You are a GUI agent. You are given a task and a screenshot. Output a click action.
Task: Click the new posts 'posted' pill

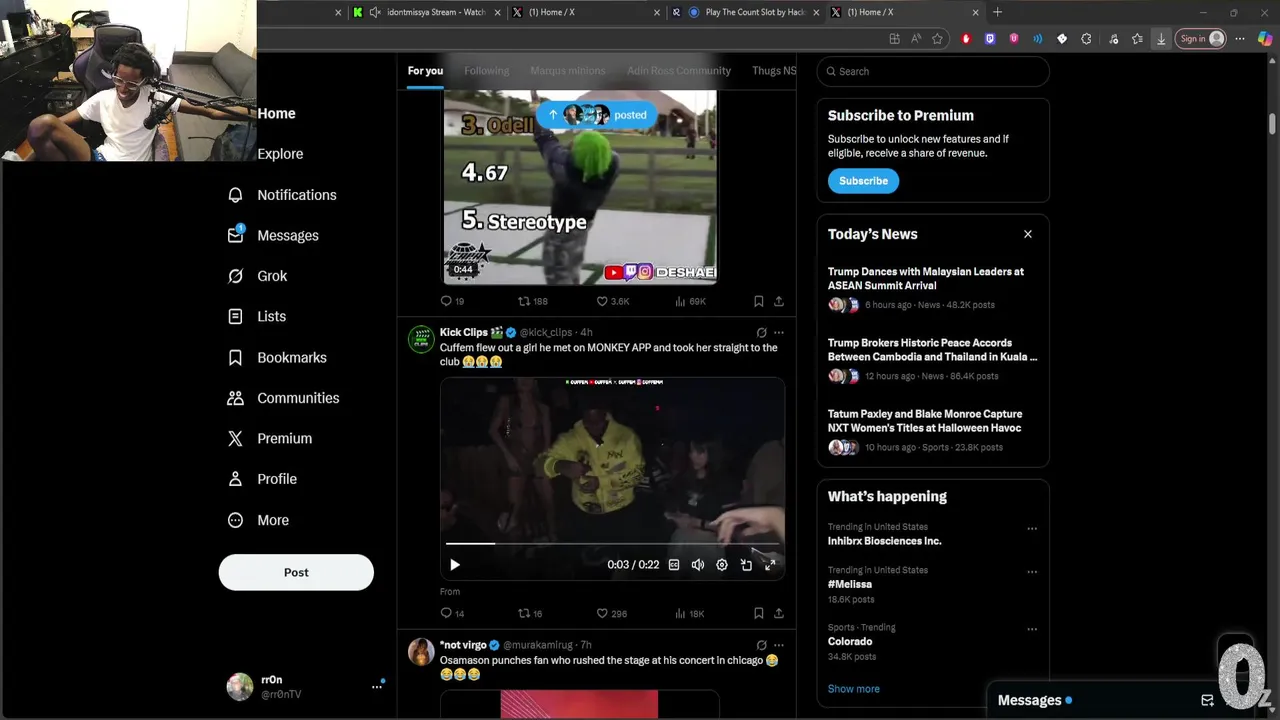[x=597, y=115]
